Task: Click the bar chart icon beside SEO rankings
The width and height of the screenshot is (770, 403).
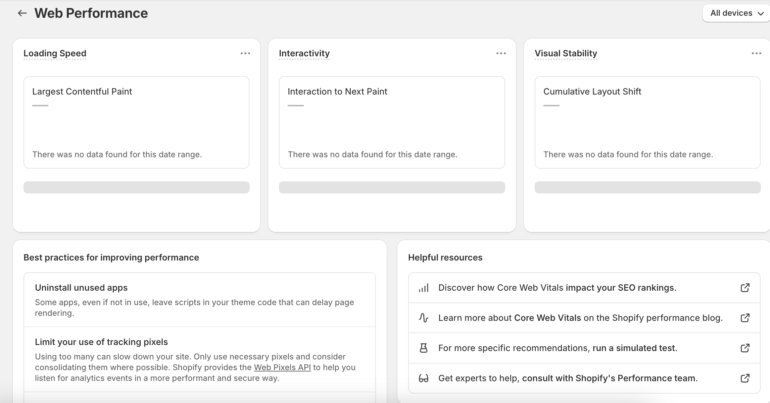Action: click(x=423, y=288)
